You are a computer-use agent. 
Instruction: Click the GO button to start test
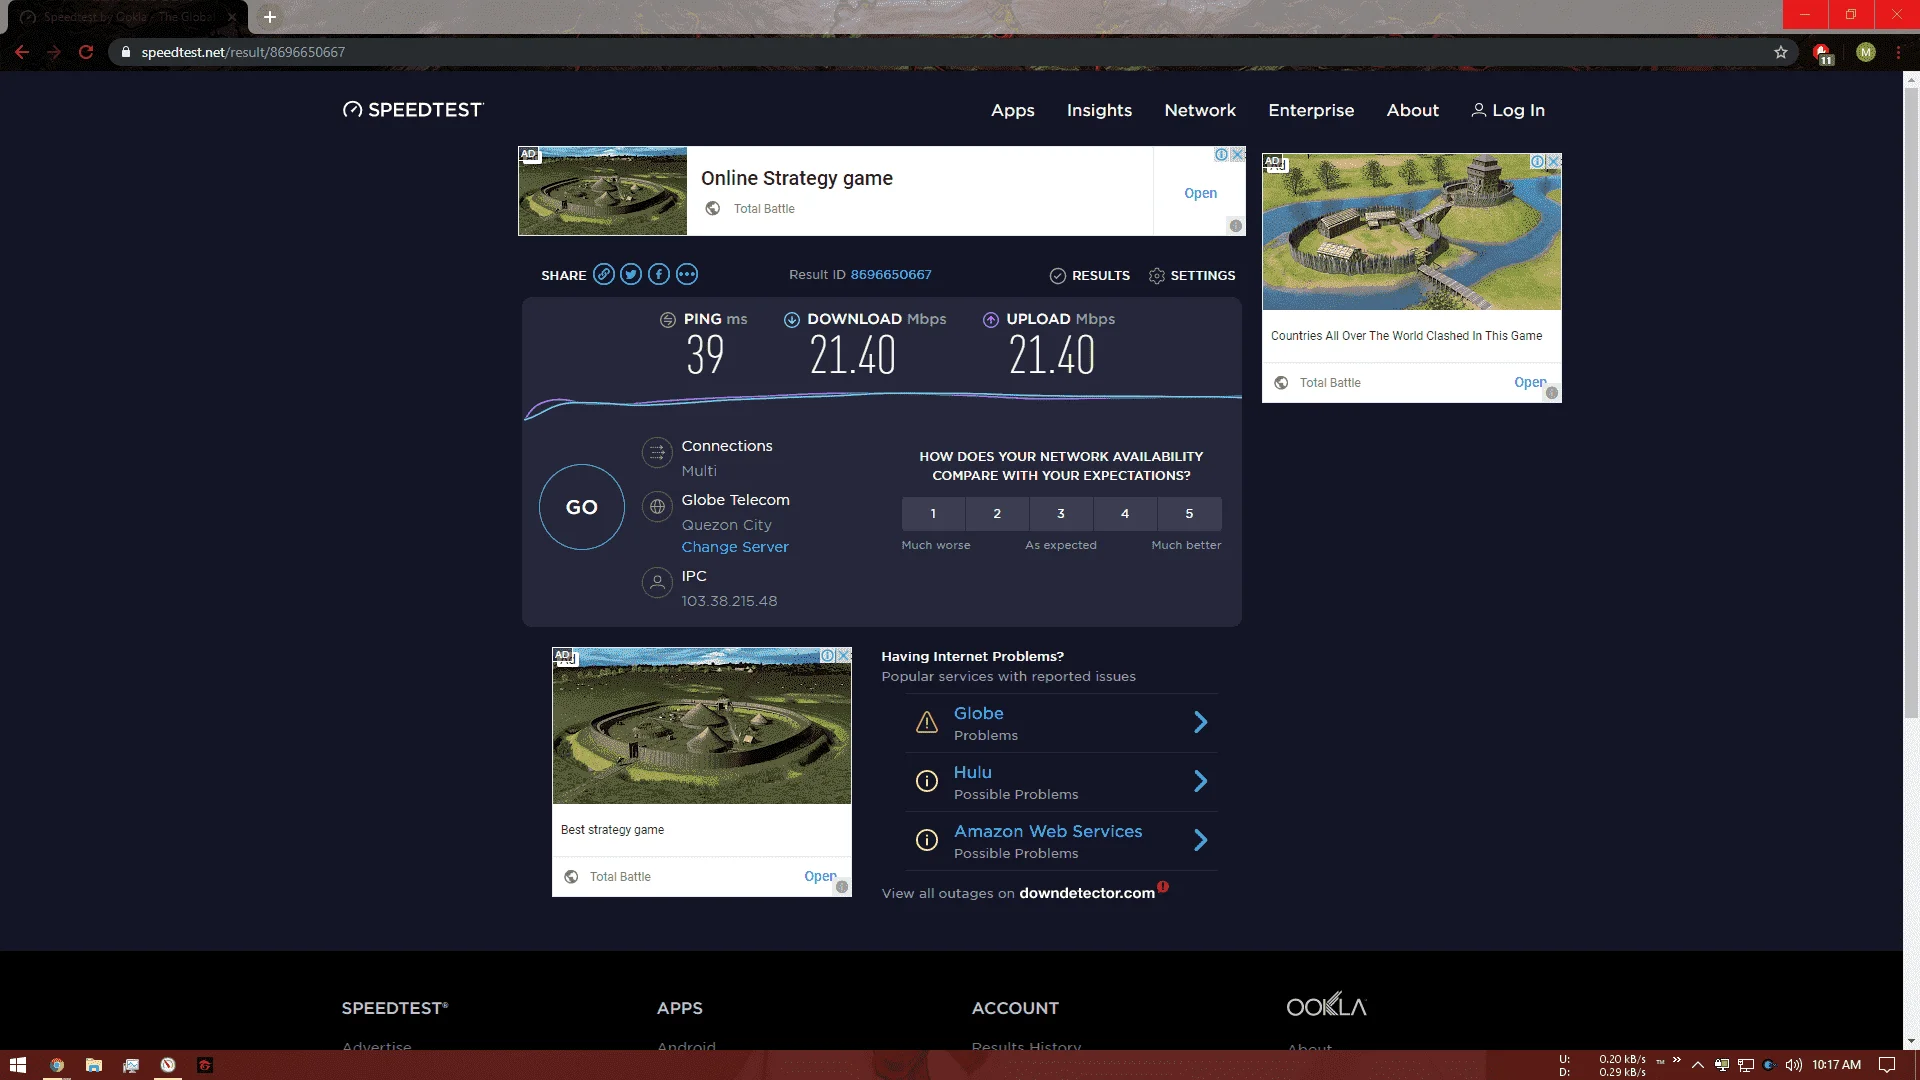pos(582,507)
